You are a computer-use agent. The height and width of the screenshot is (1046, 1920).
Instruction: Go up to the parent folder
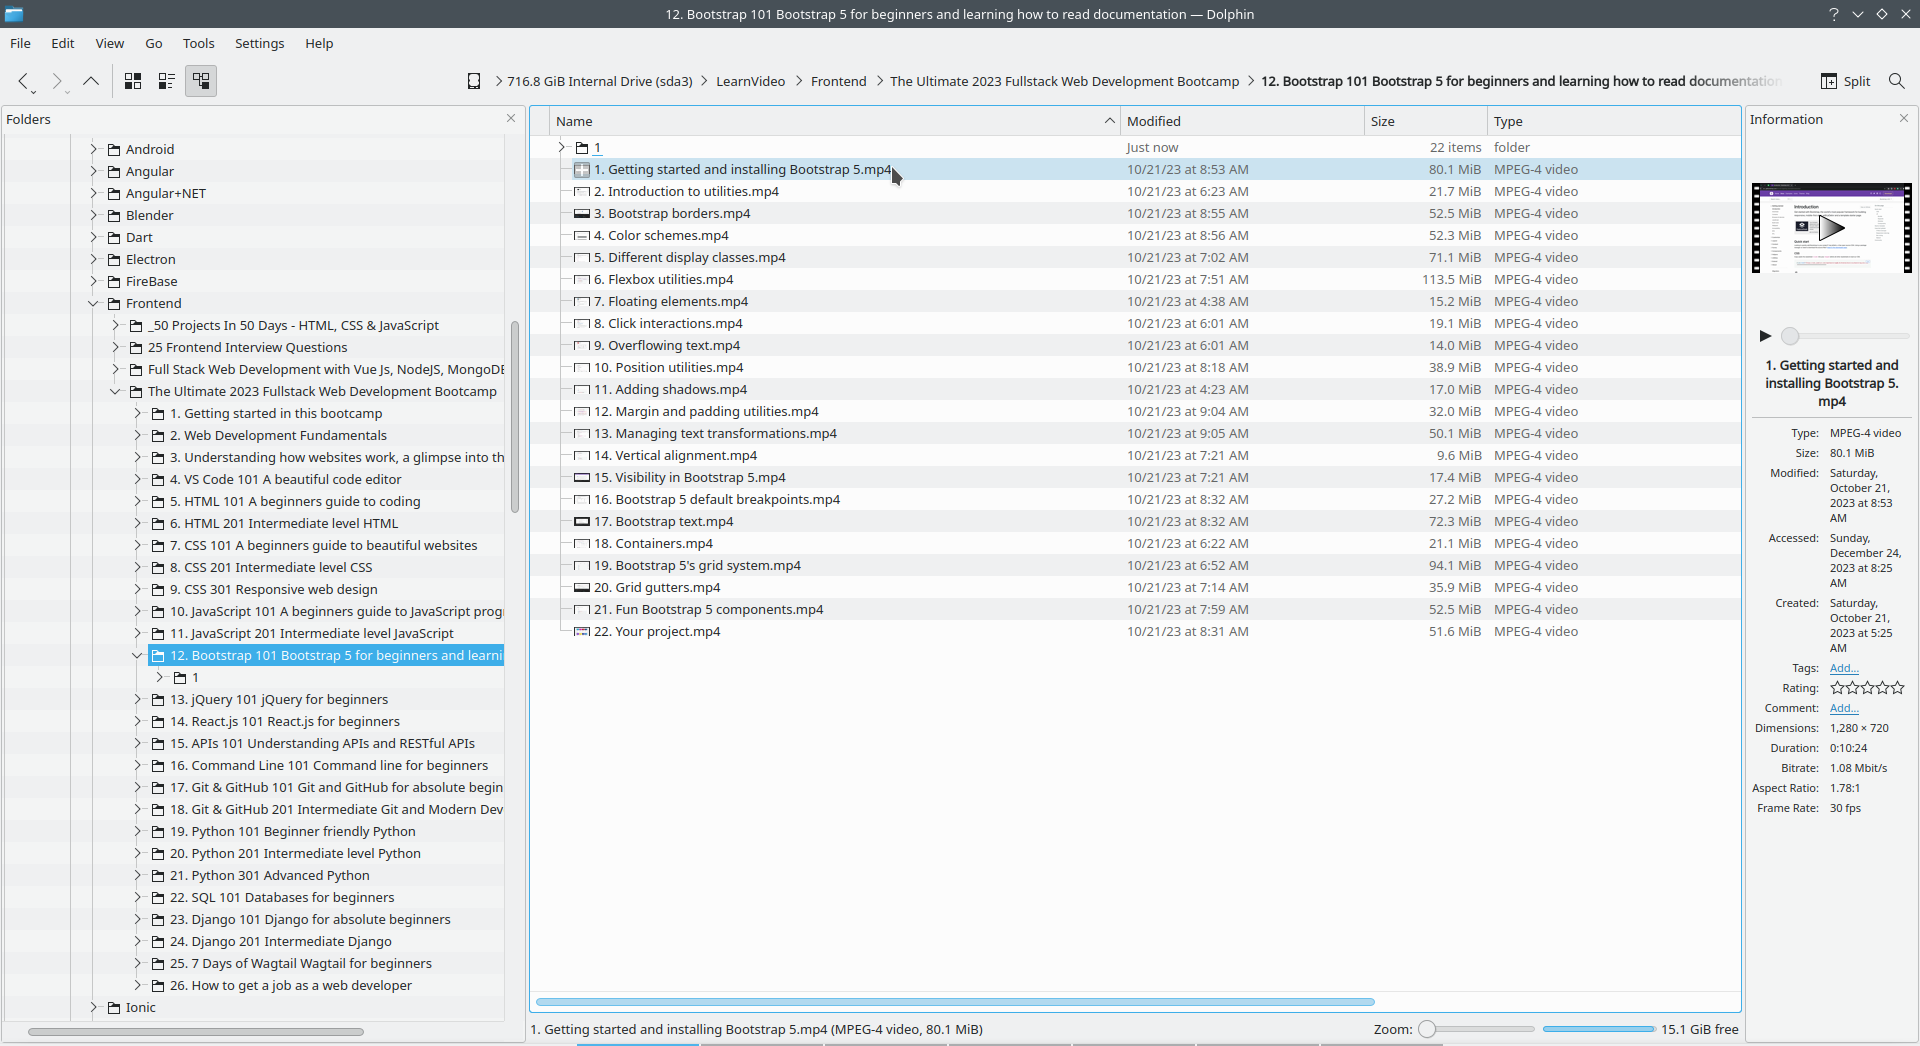(91, 81)
